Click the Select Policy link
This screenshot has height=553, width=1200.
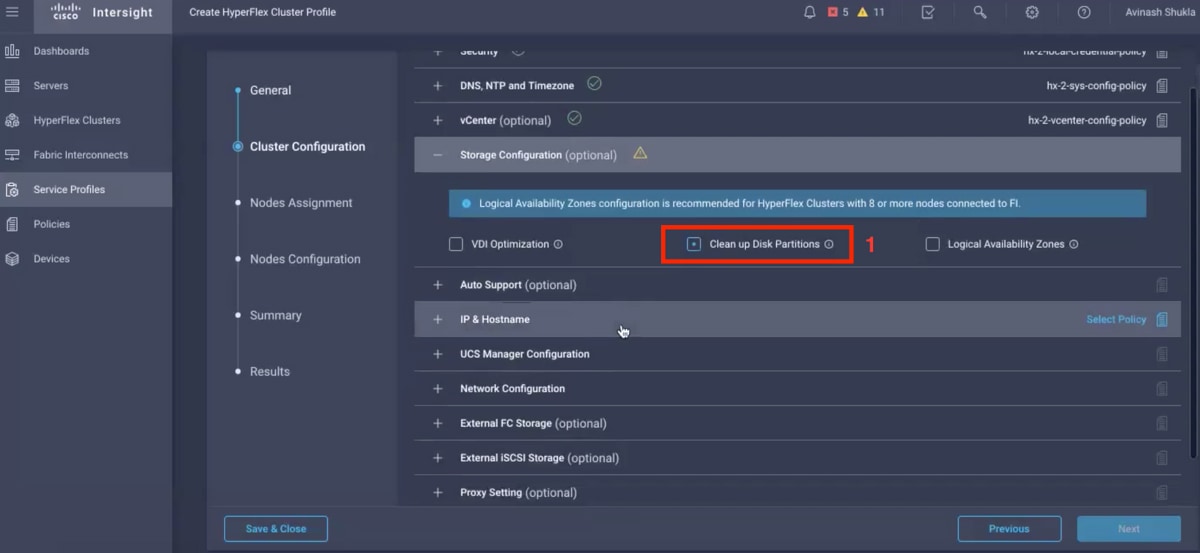(x=1116, y=320)
